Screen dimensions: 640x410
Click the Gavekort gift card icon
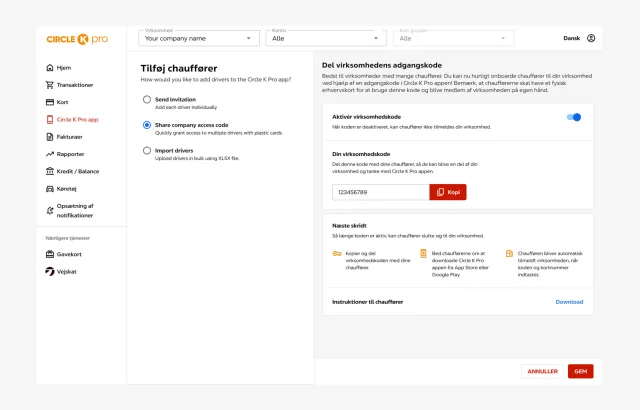pos(50,254)
